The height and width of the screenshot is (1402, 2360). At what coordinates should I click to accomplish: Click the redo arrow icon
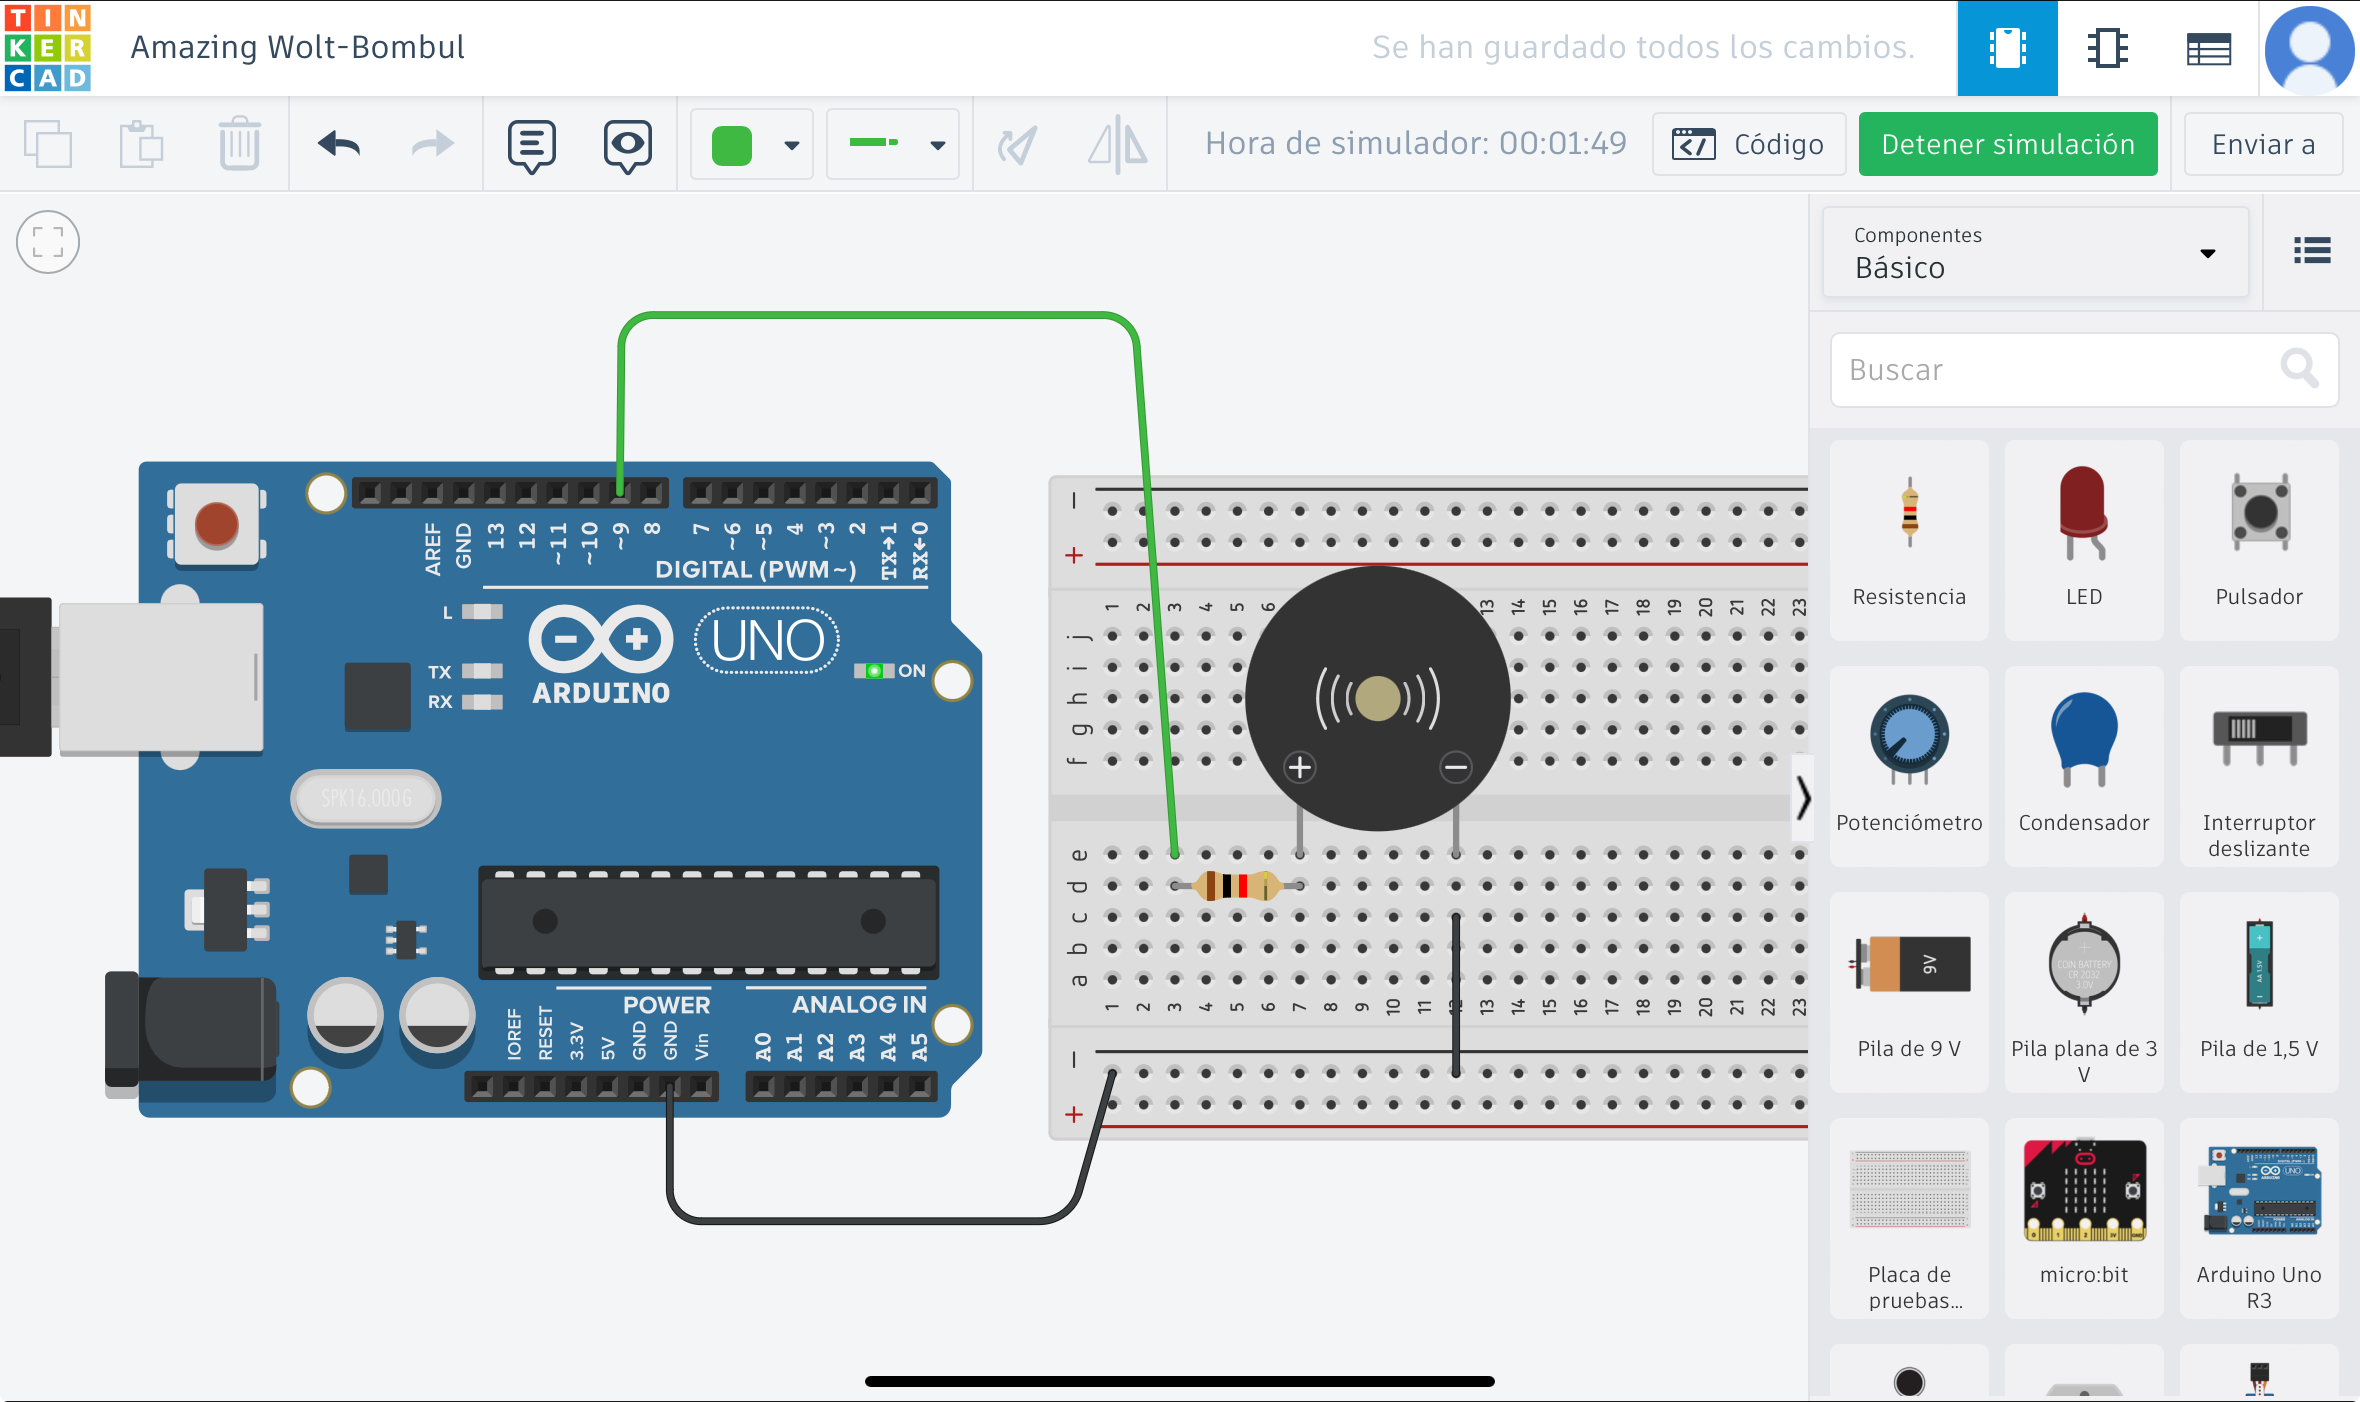[x=432, y=145]
